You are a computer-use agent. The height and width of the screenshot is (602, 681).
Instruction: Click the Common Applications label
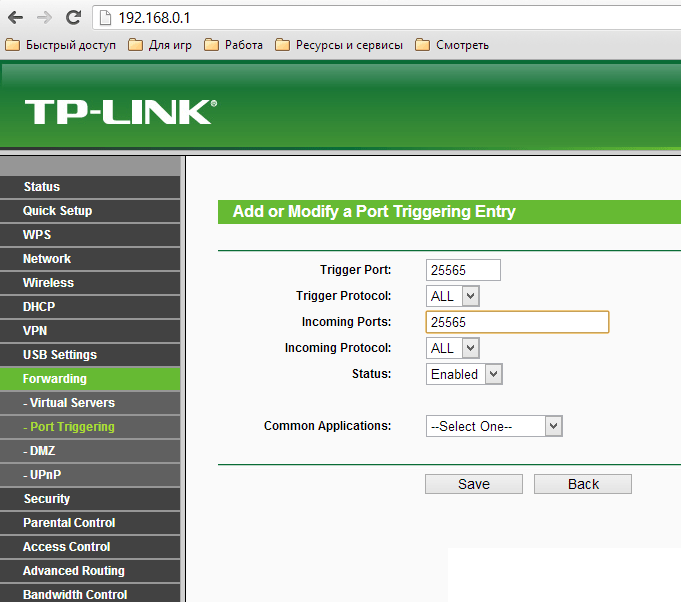(x=327, y=426)
